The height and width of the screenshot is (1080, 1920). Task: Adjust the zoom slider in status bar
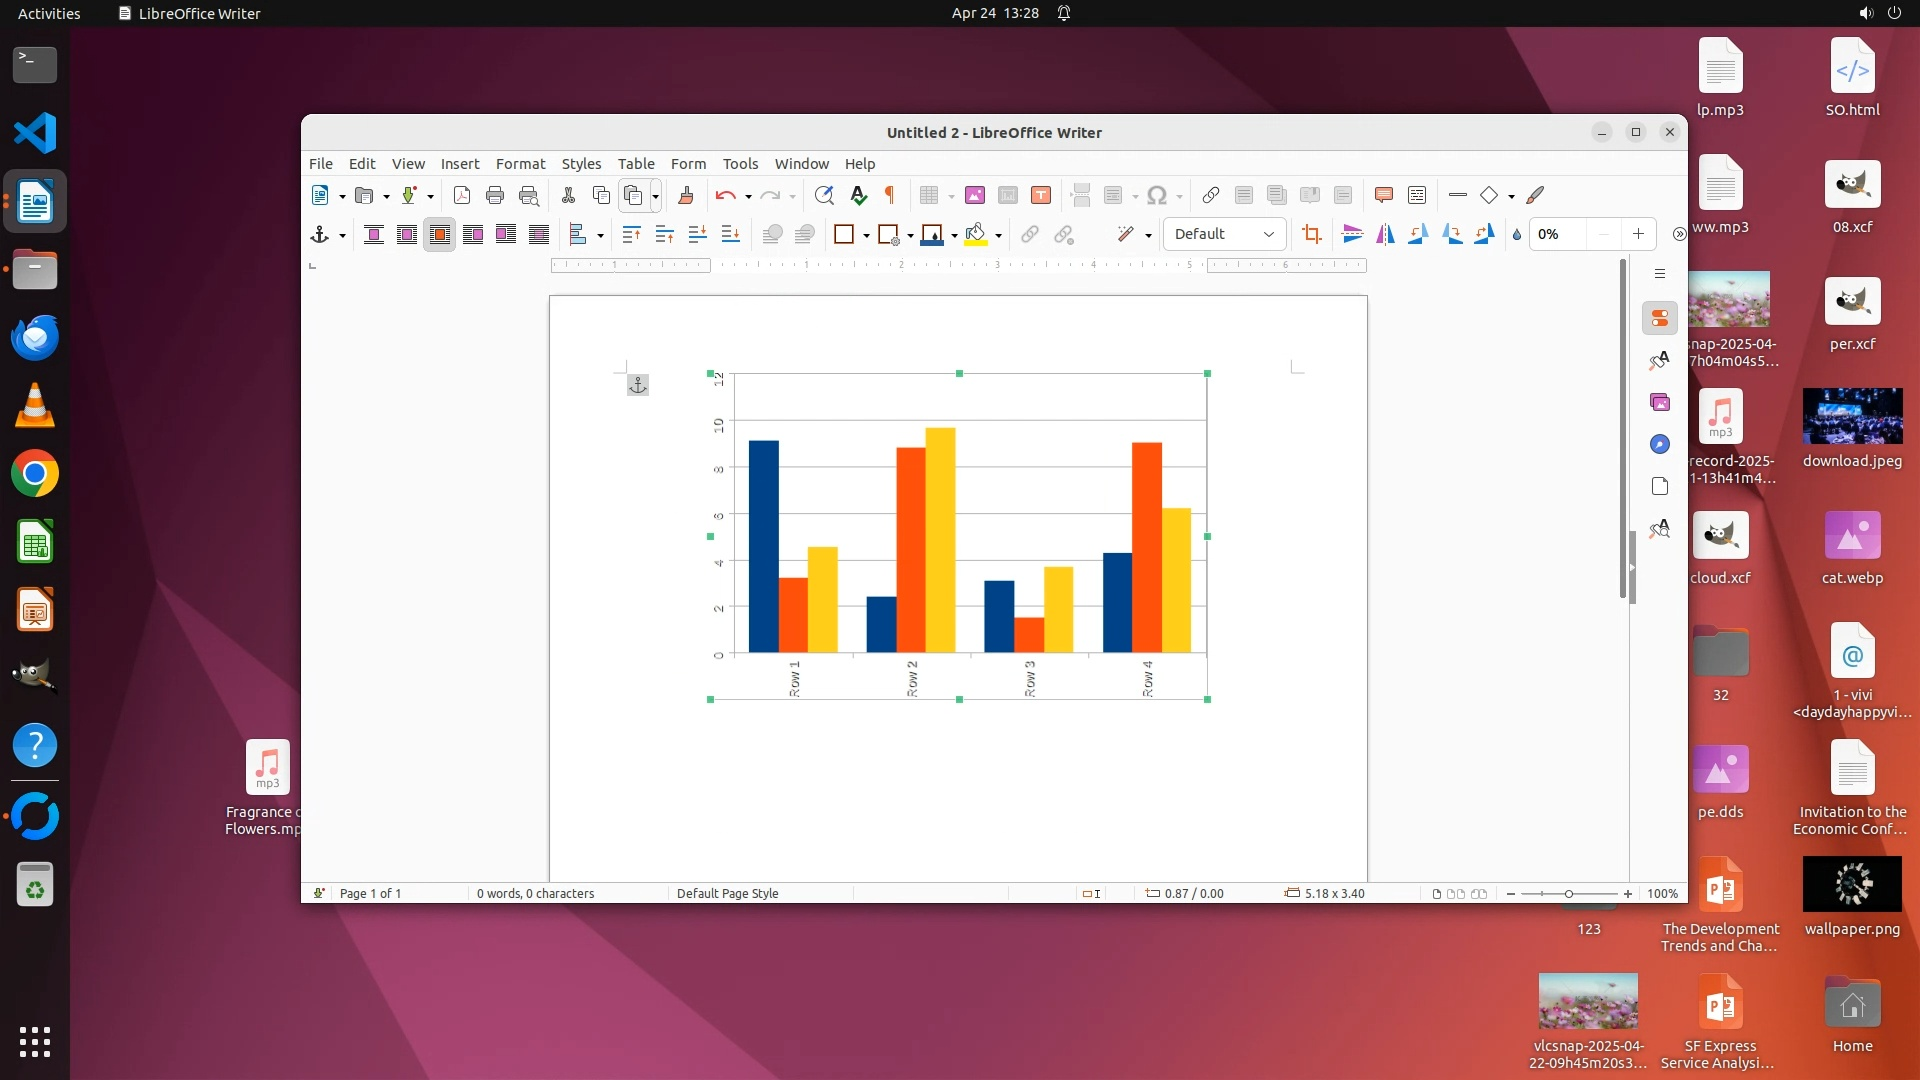click(1568, 893)
